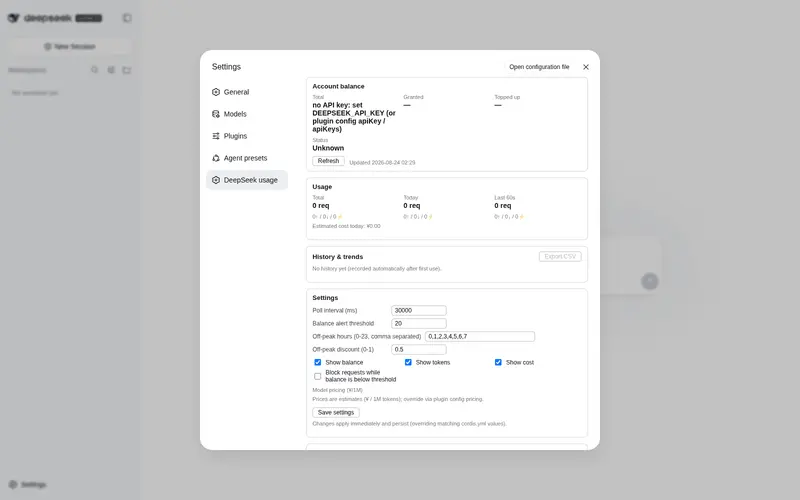Click the search icon in workspace header
Viewport: 800px width, 500px height.
[x=94, y=70]
